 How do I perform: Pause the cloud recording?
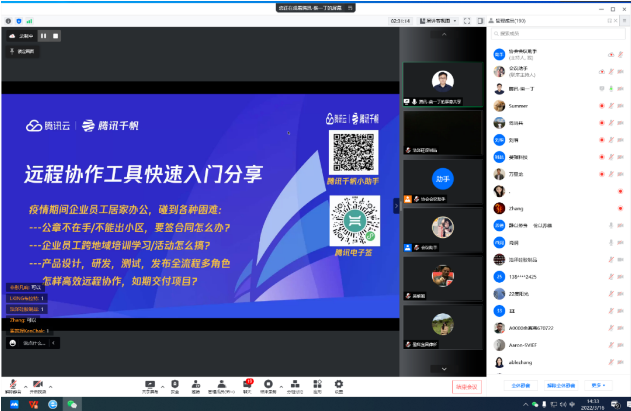click(43, 36)
